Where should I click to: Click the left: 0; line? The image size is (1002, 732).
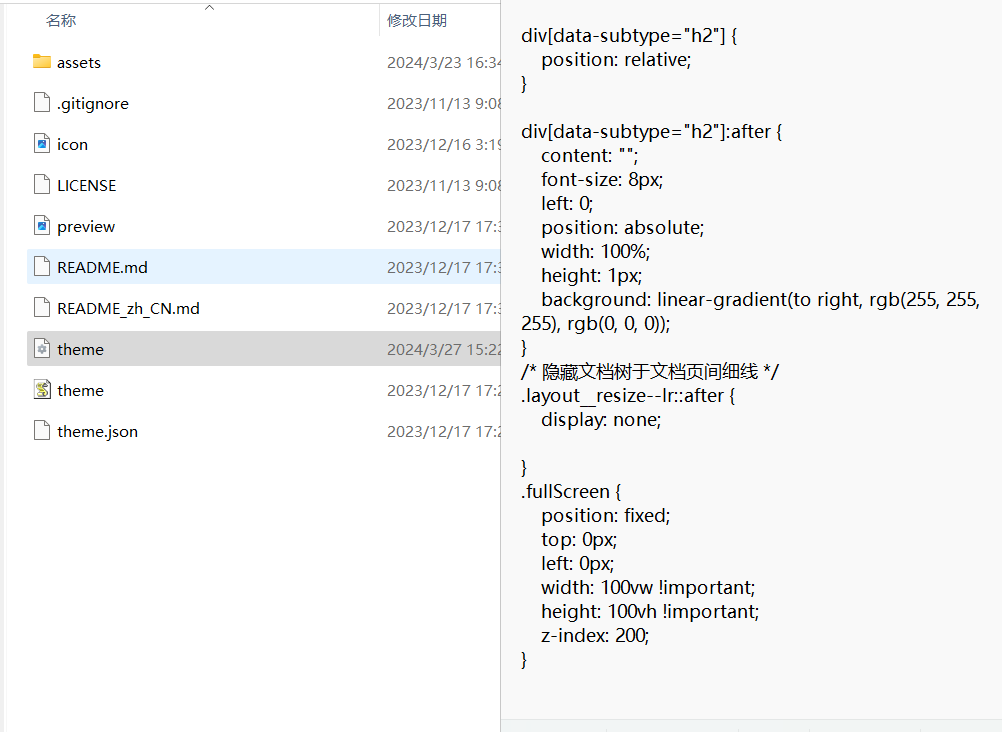coord(567,203)
